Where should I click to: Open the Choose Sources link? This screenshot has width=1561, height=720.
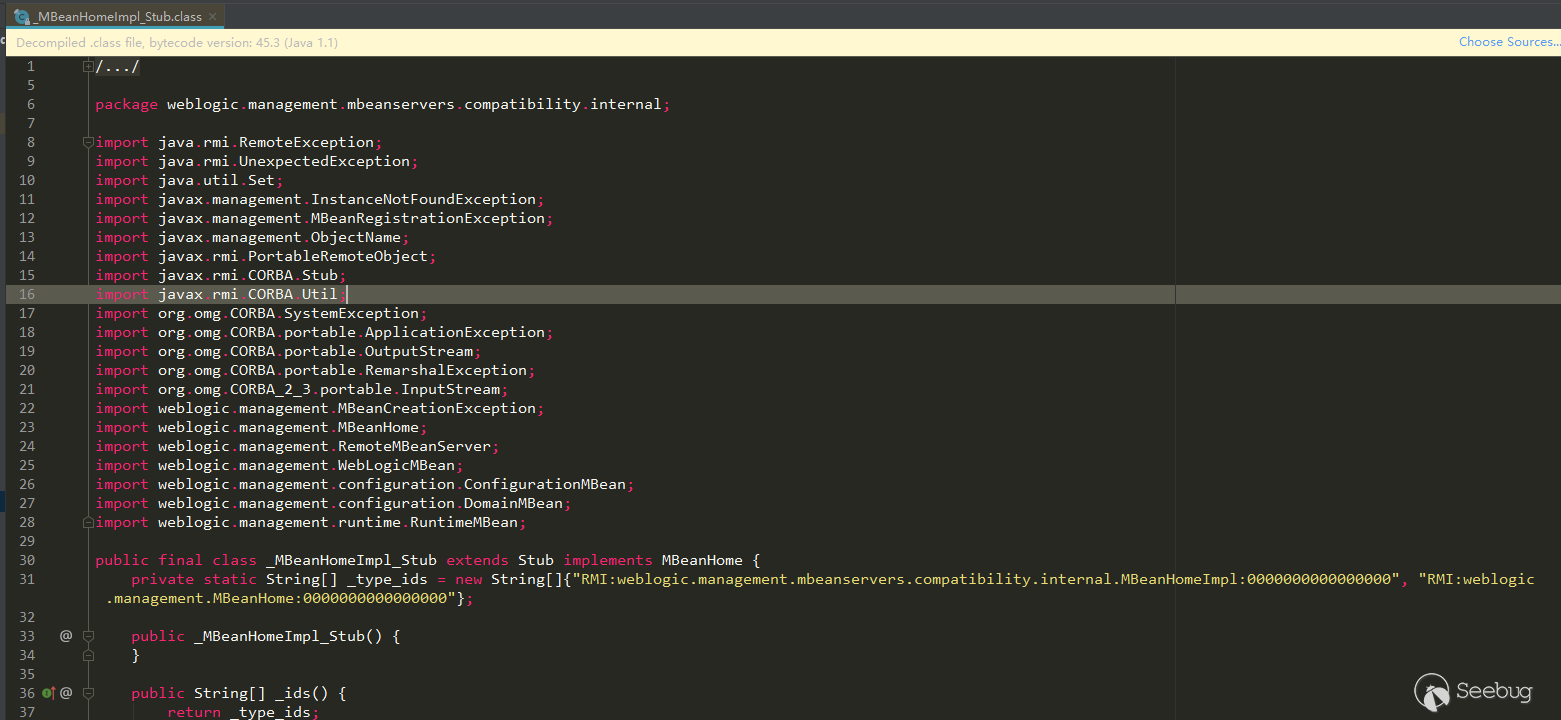tap(1509, 42)
